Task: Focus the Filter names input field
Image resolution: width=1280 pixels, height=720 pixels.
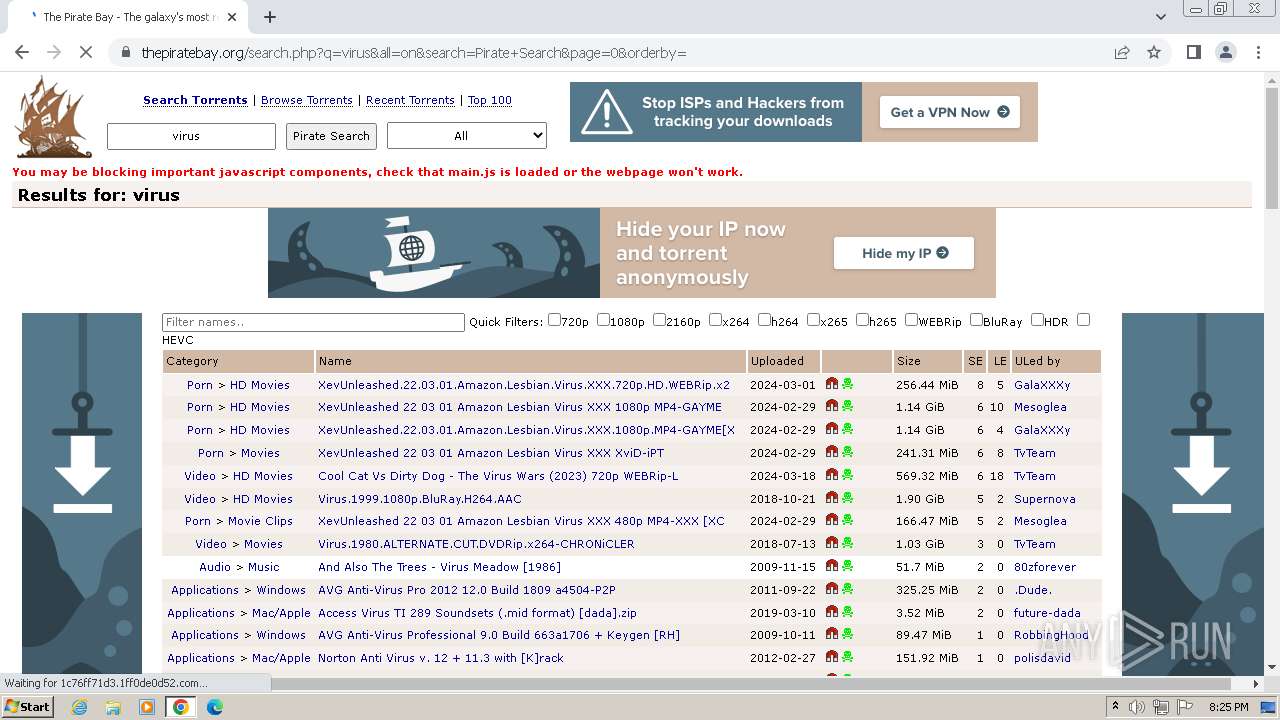Action: point(313,322)
